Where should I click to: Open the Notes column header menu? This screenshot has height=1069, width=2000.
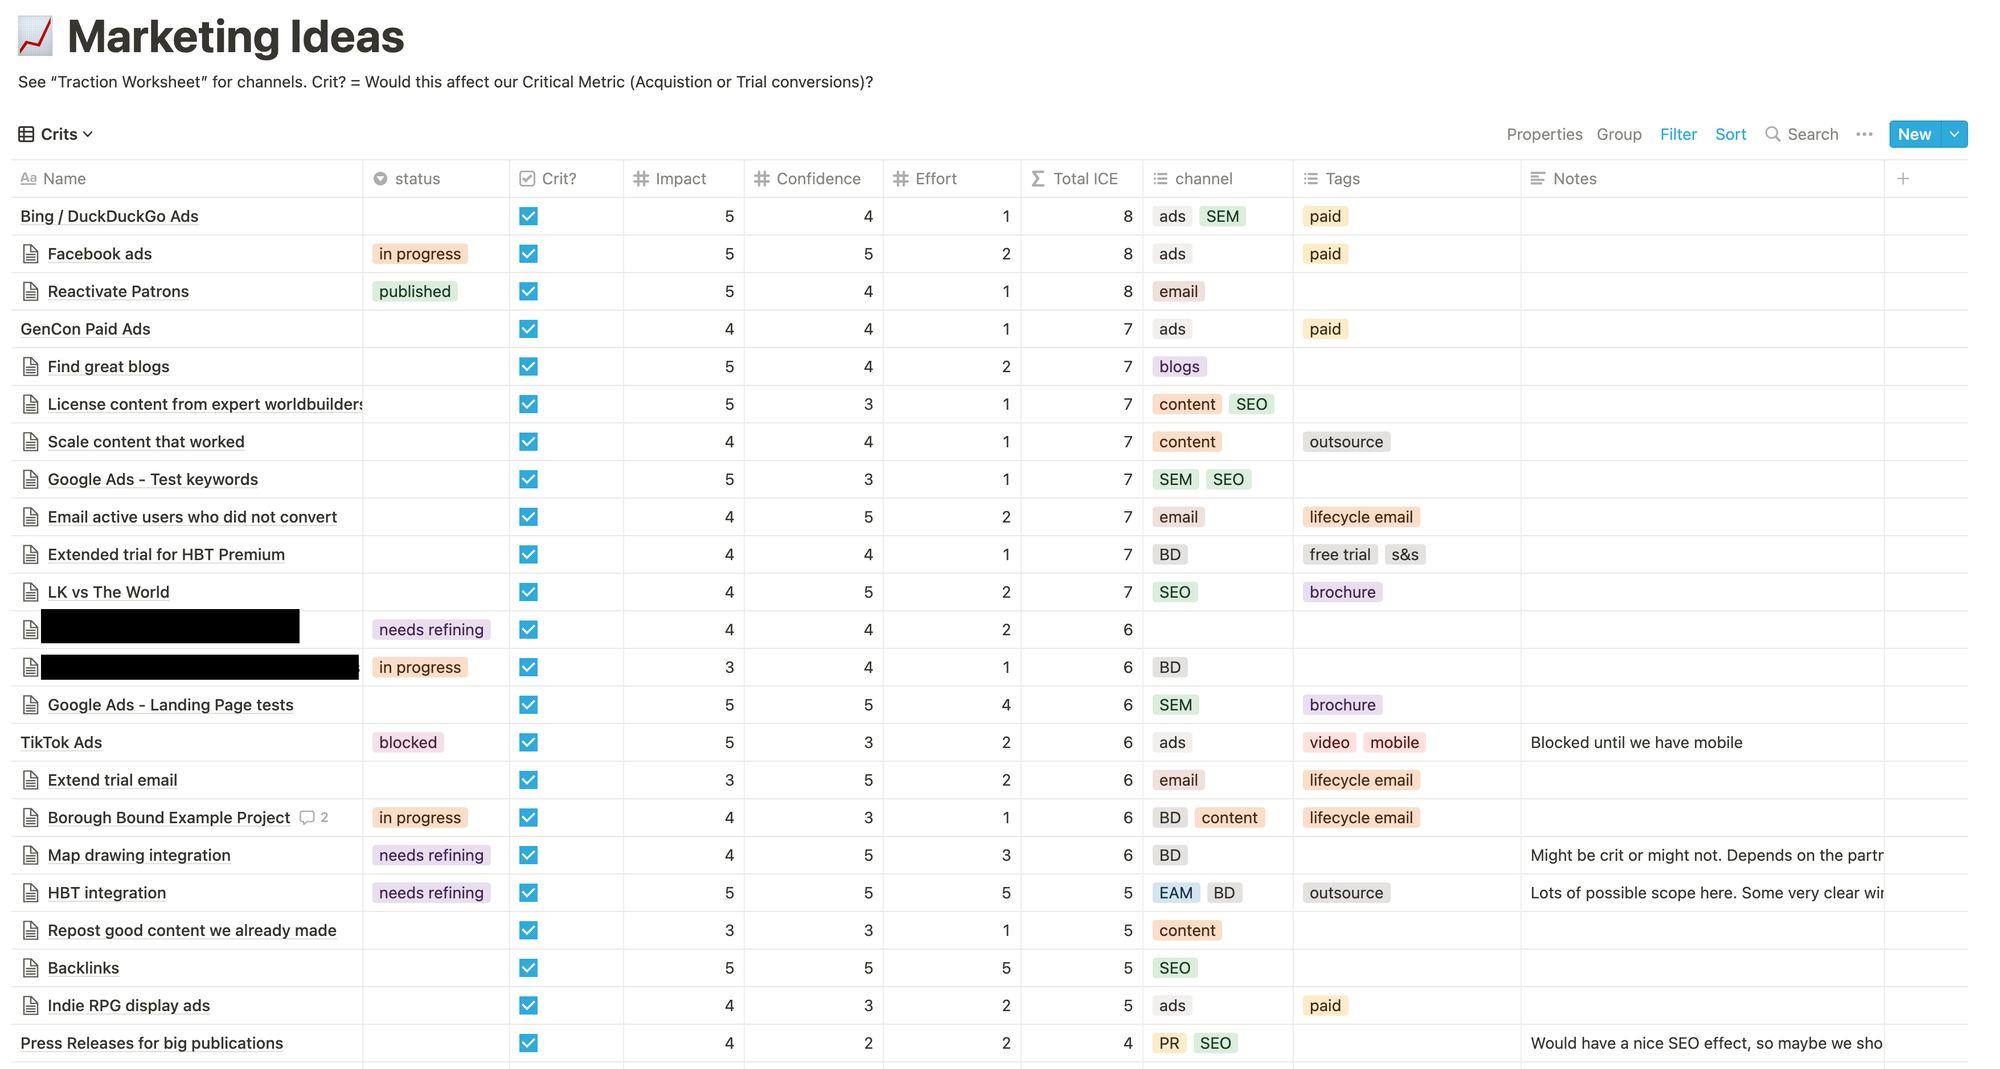[x=1702, y=179]
